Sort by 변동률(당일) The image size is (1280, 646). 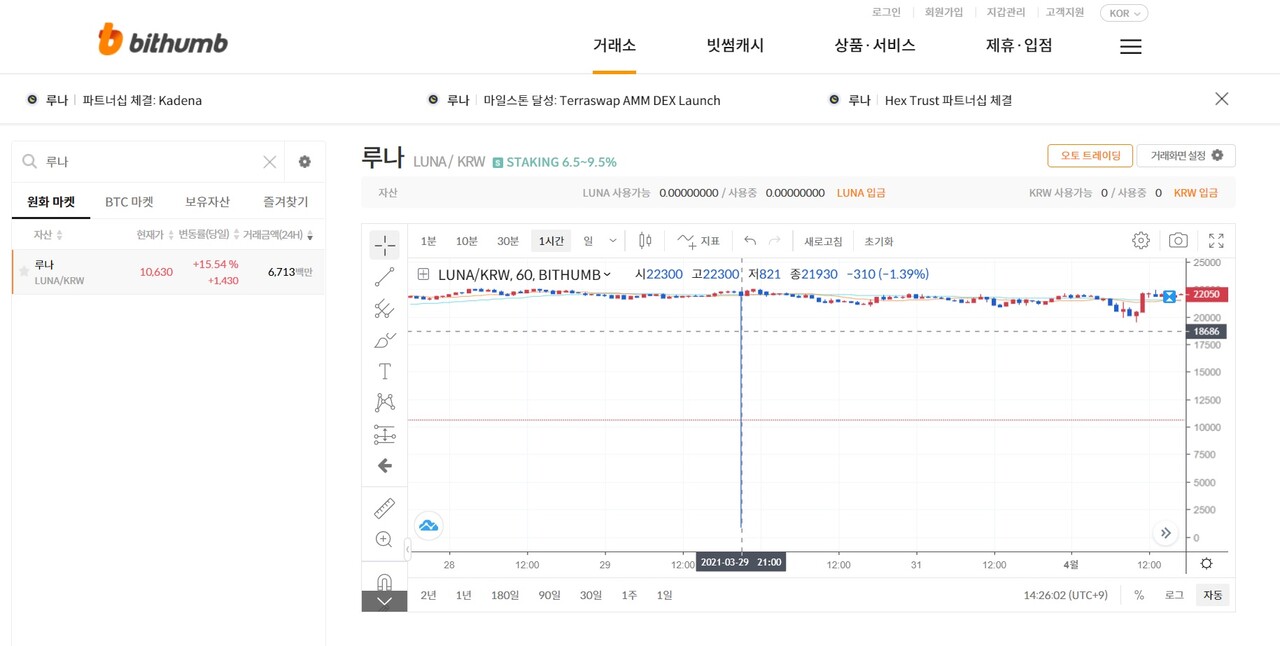pyautogui.click(x=209, y=235)
